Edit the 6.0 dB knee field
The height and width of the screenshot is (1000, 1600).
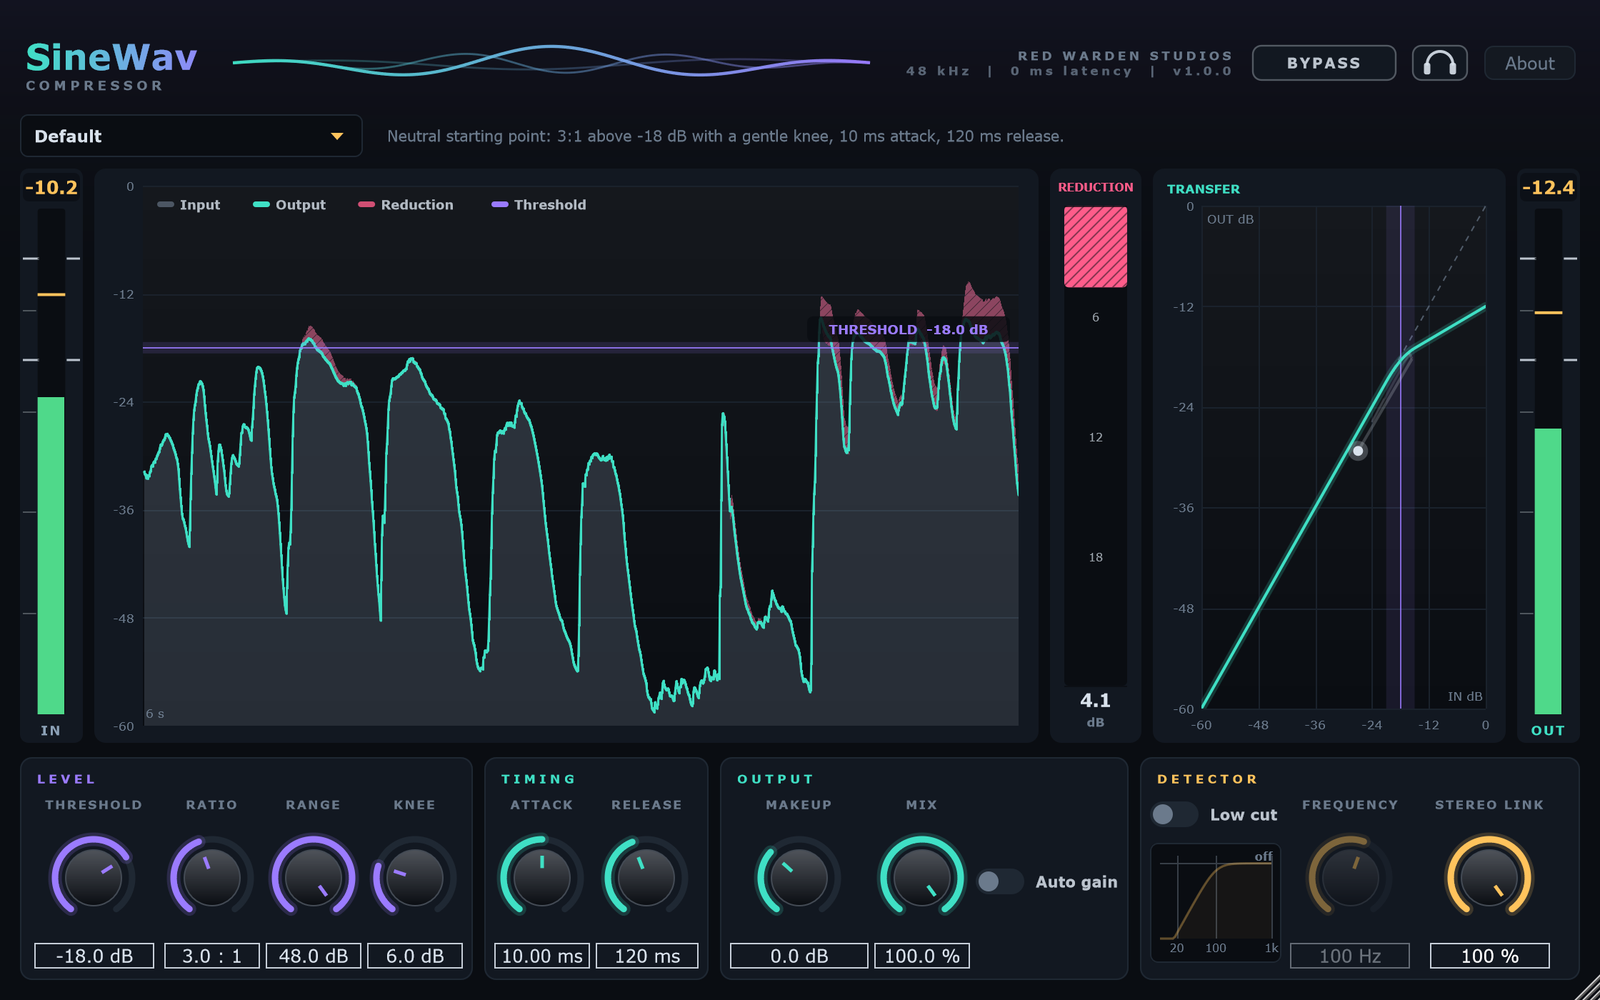coord(415,956)
